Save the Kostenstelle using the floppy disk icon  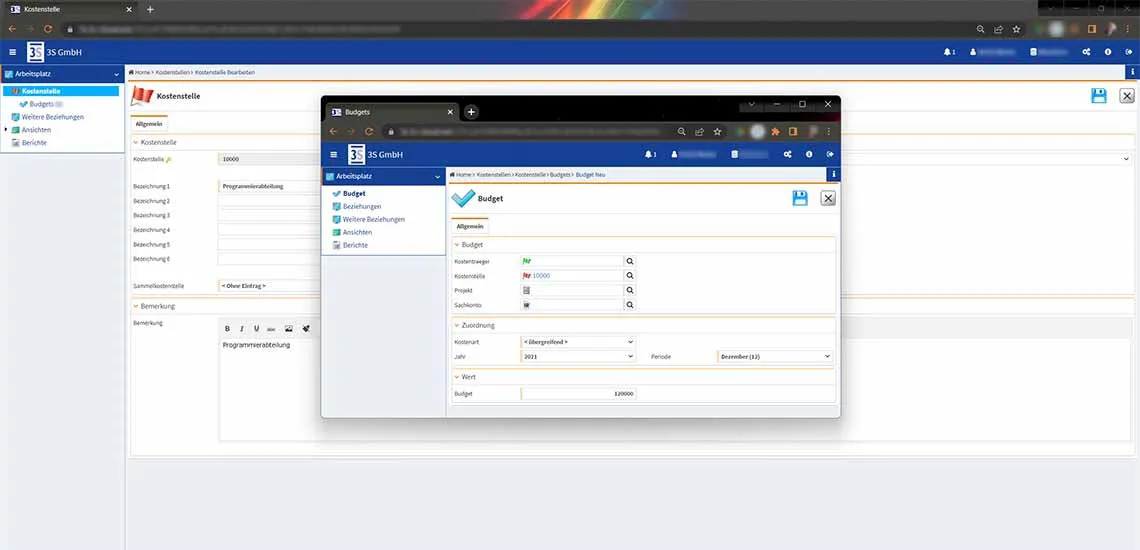click(1098, 95)
